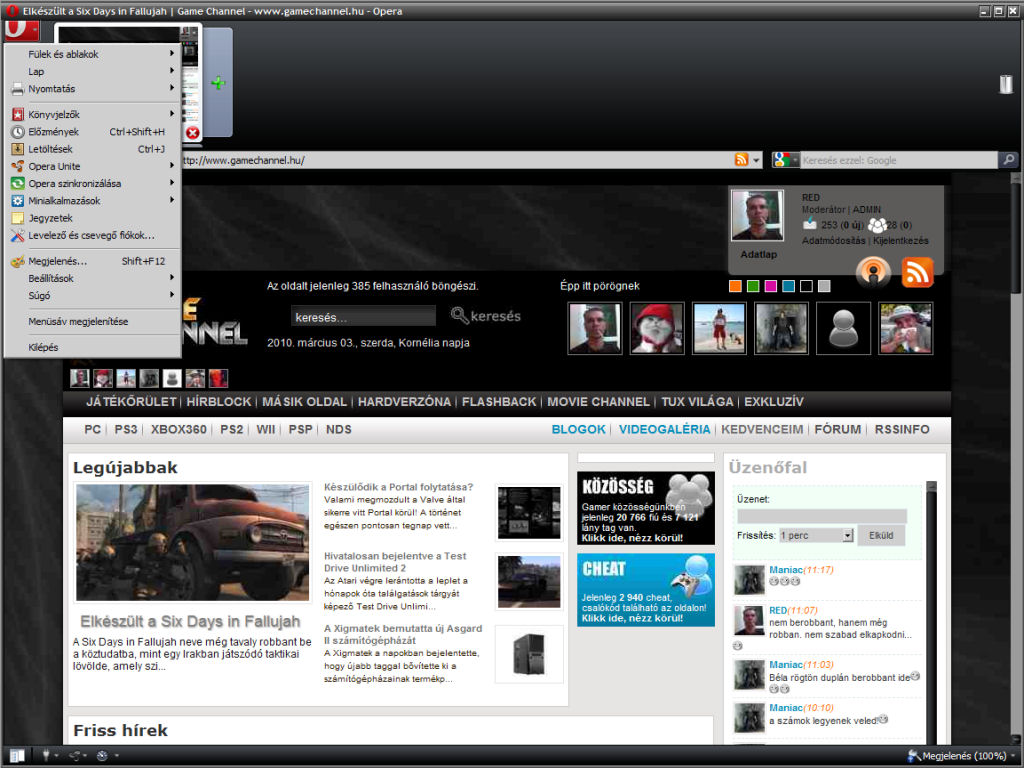This screenshot has height=768, width=1024.
Task: Toggle the panels icon in status bar
Action: 17,755
